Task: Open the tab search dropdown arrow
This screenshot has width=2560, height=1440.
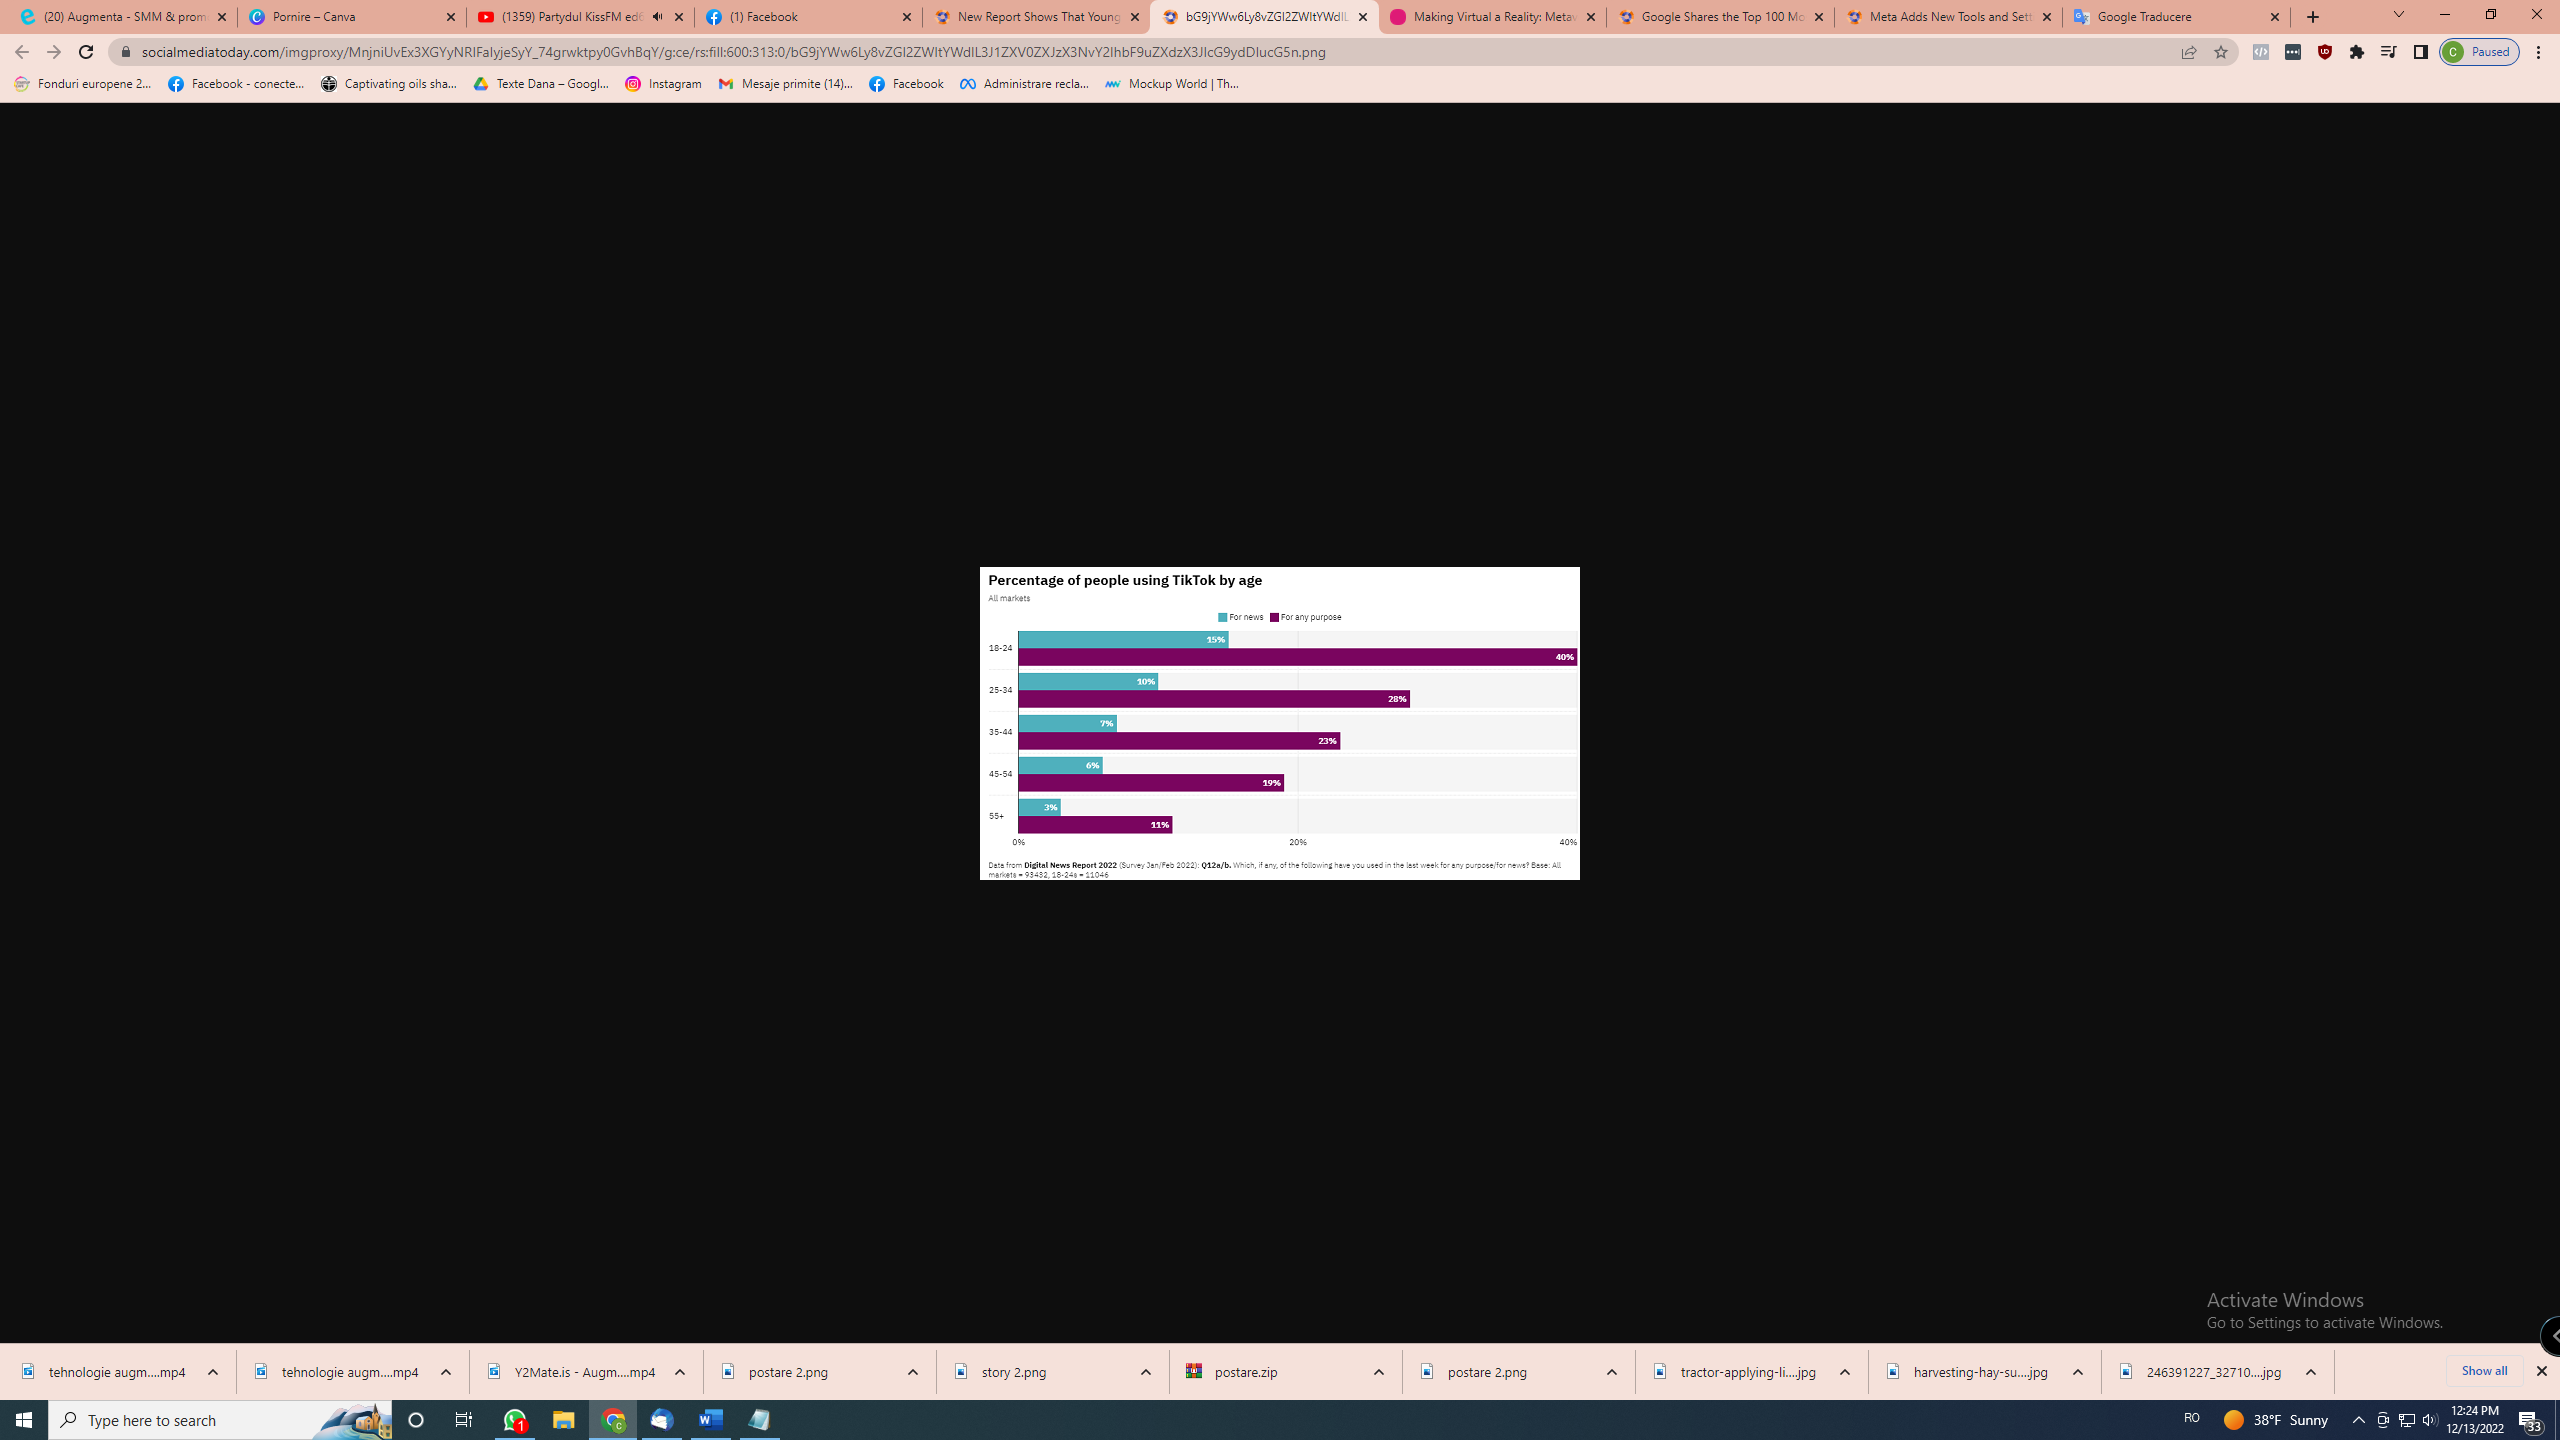Action: pos(2398,15)
